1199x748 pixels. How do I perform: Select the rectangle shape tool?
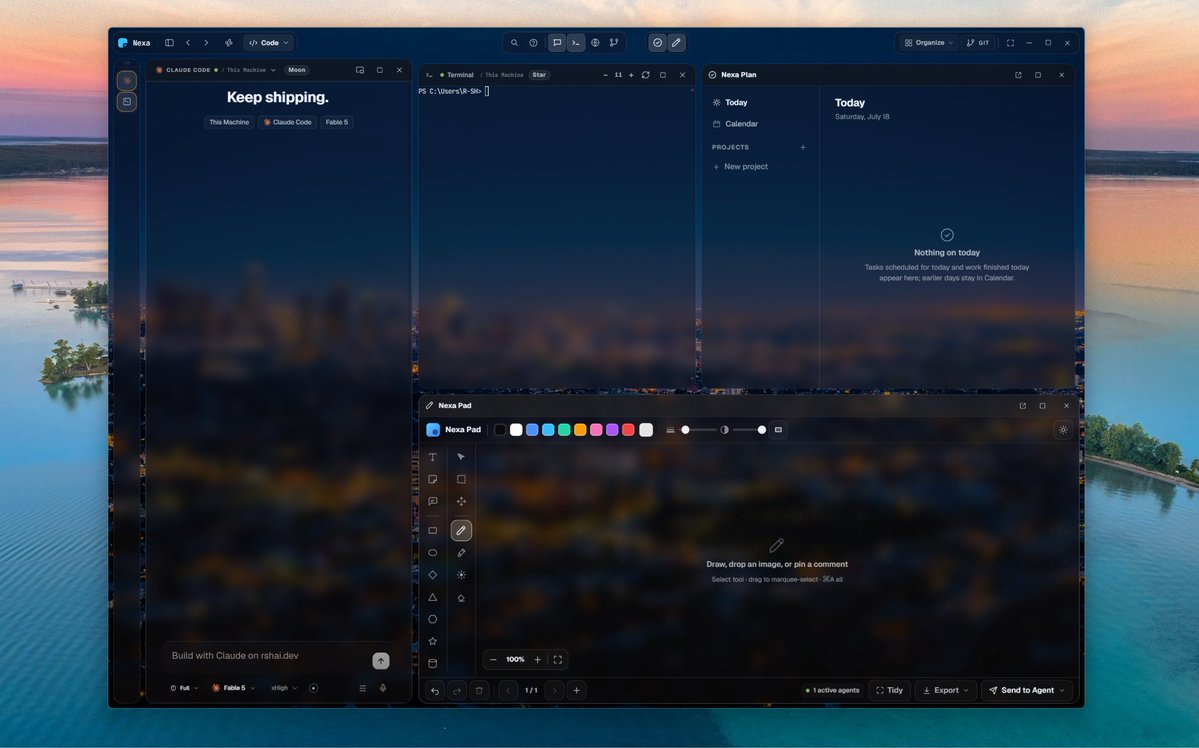pos(433,530)
